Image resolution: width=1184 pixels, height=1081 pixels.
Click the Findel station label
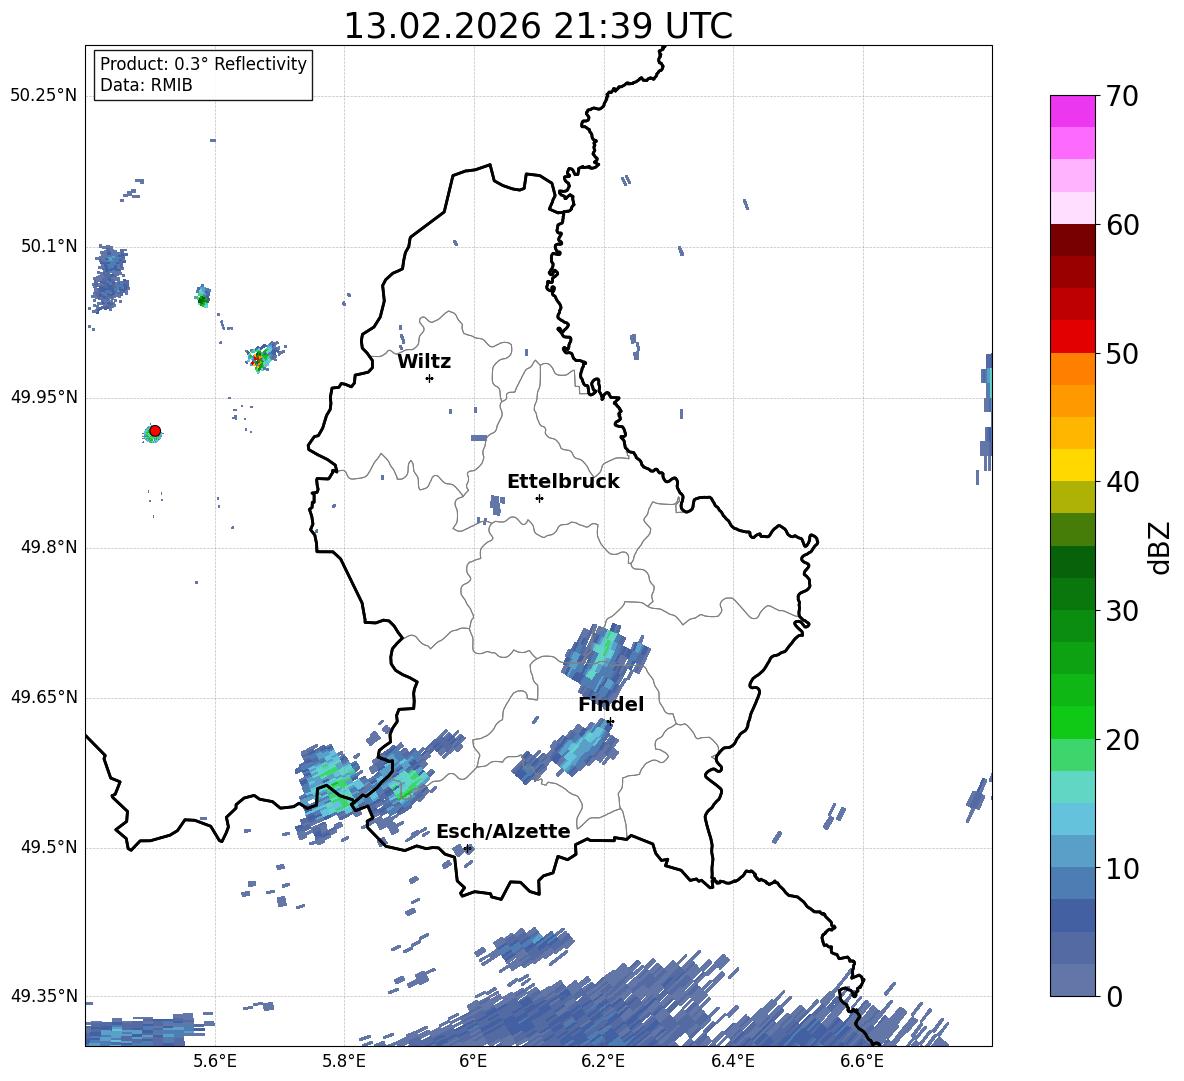point(611,704)
